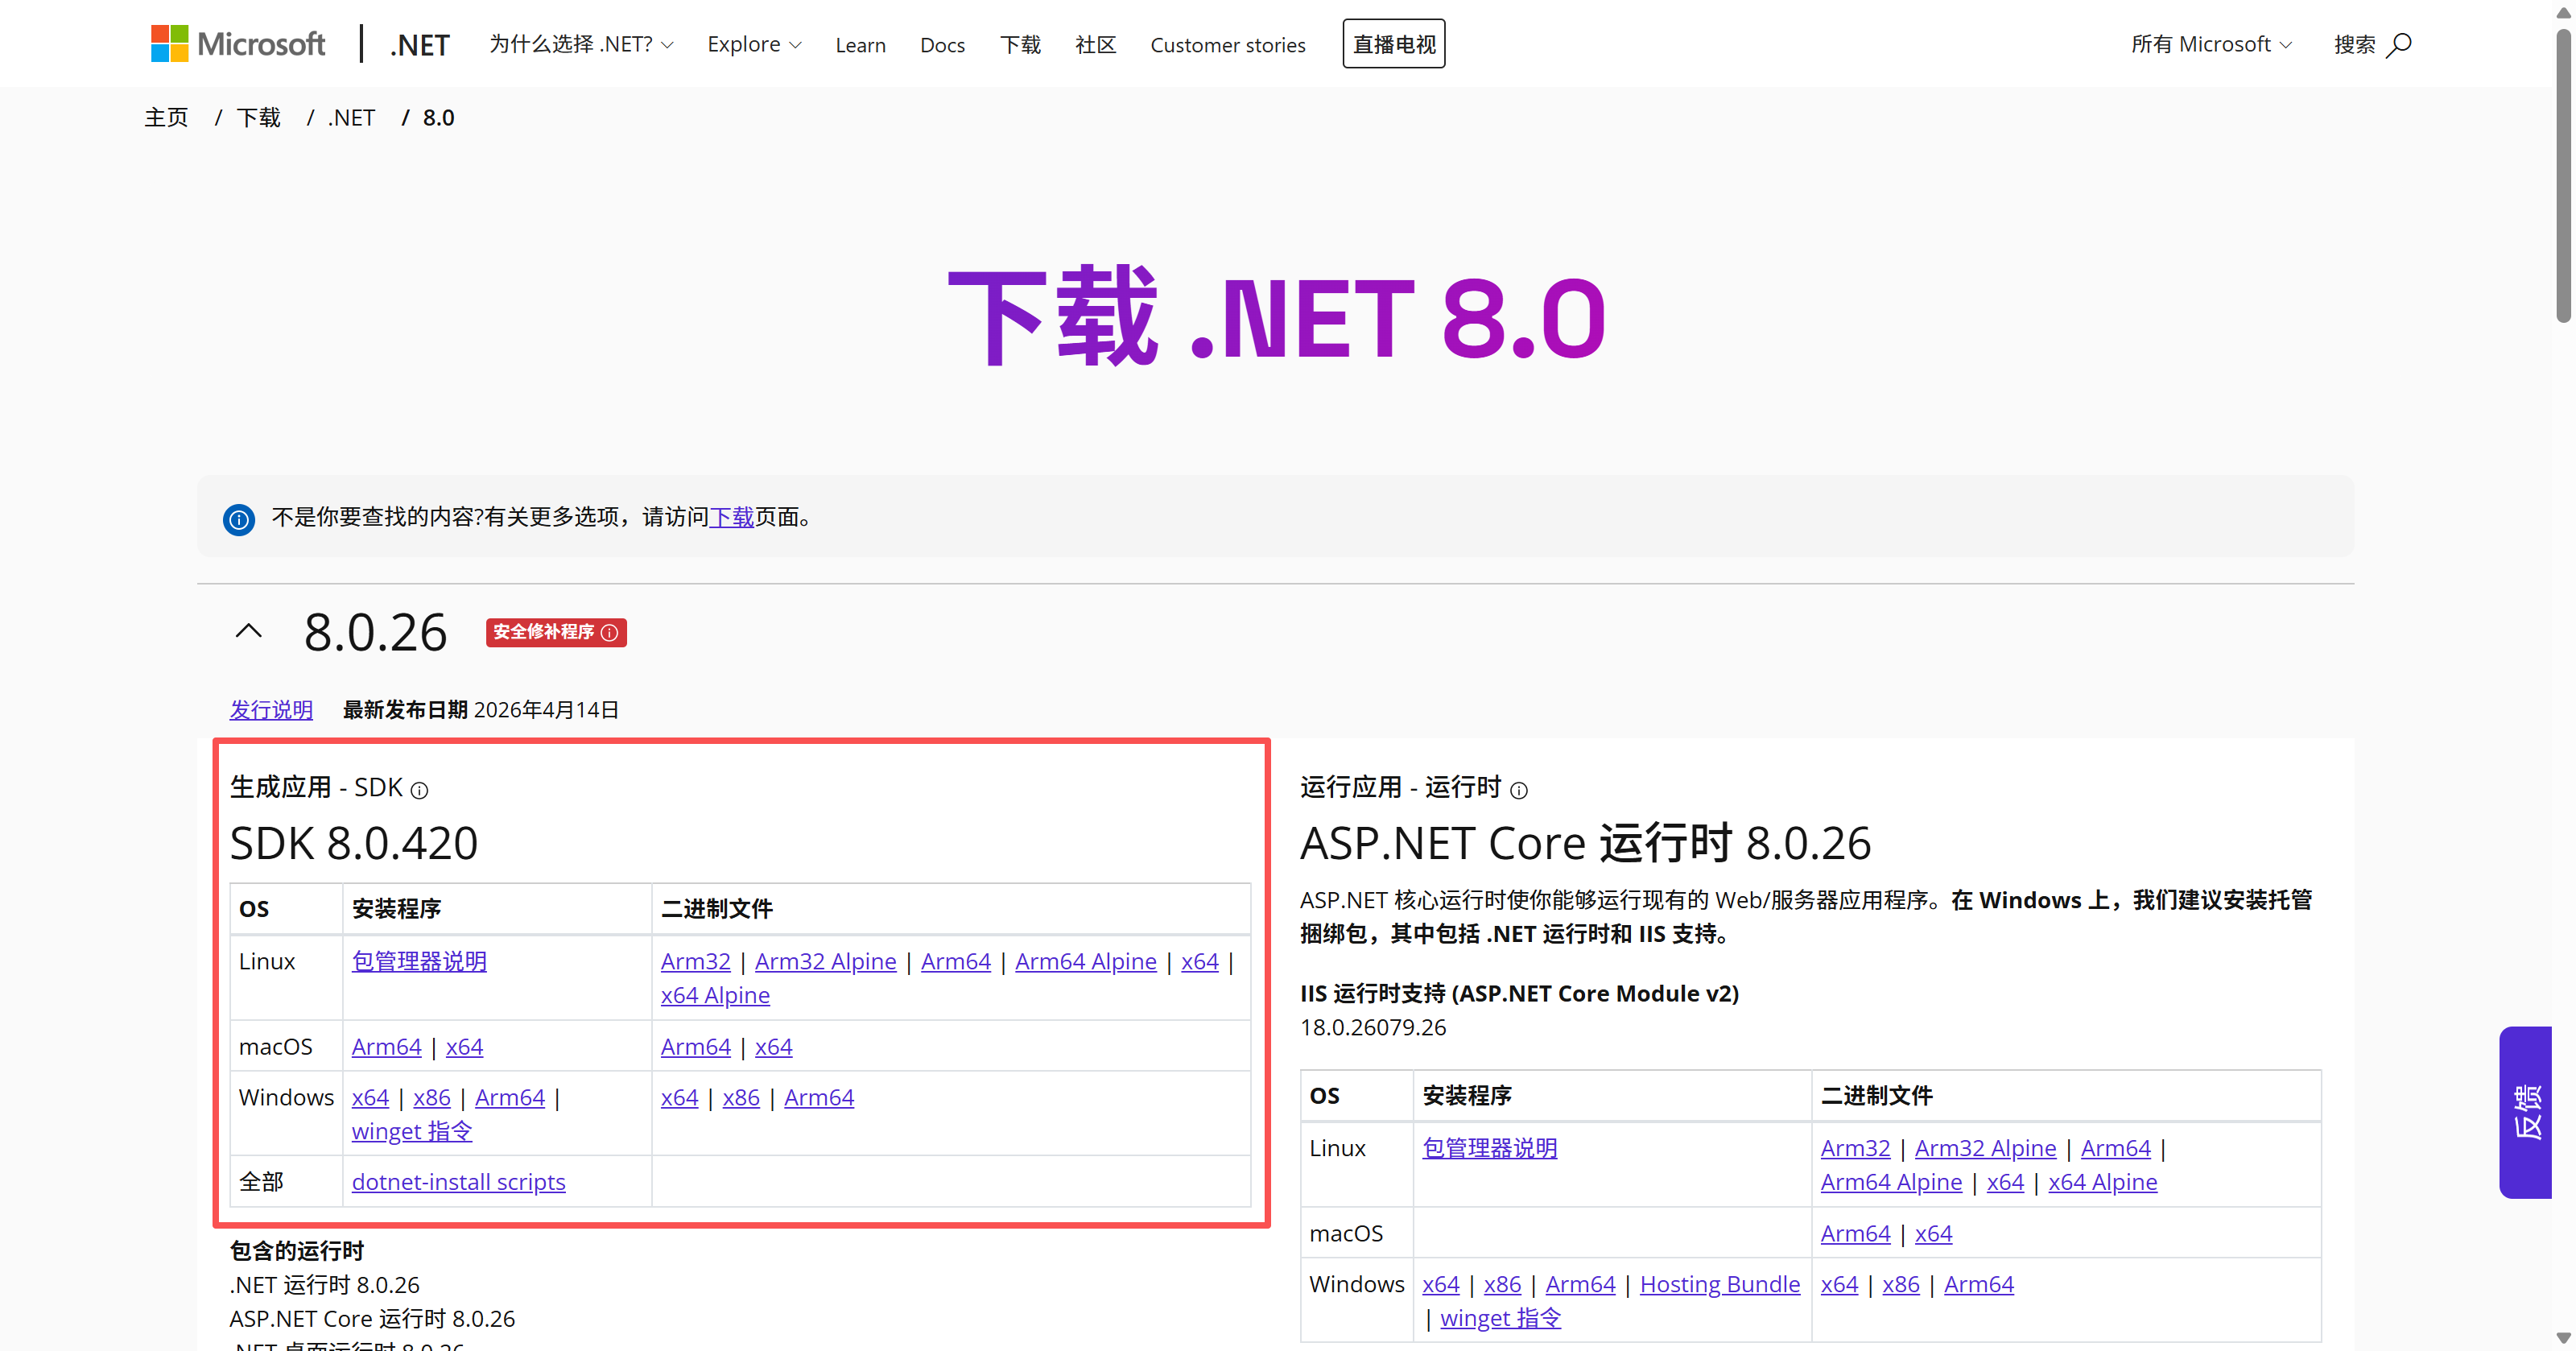
Task: Open the 发行说明 release notes link
Action: coord(271,709)
